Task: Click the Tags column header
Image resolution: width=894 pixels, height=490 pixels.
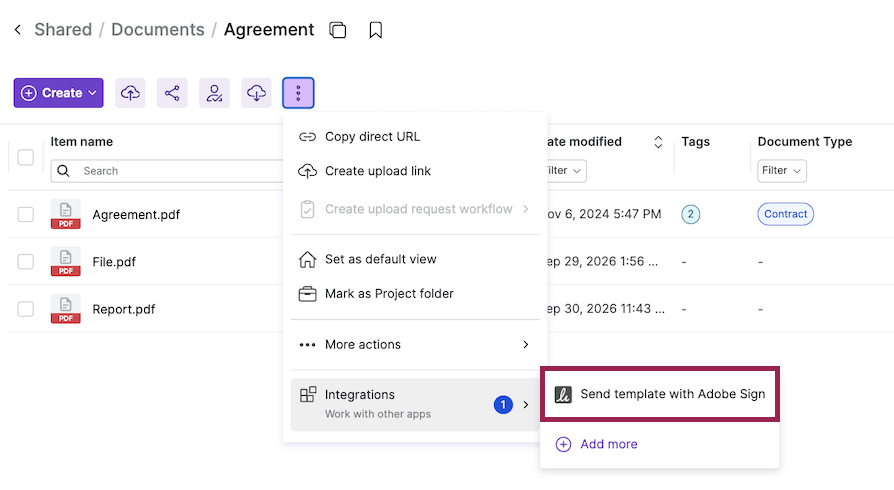Action: pyautogui.click(x=696, y=141)
